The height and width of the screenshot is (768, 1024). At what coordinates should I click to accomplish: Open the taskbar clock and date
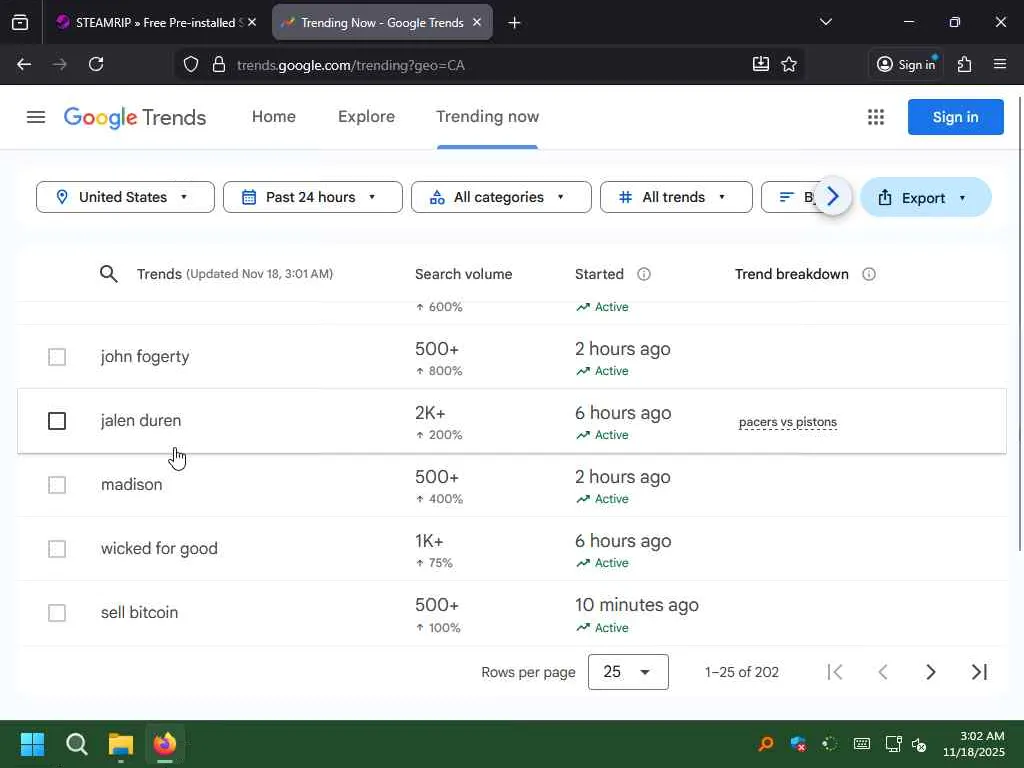[974, 744]
